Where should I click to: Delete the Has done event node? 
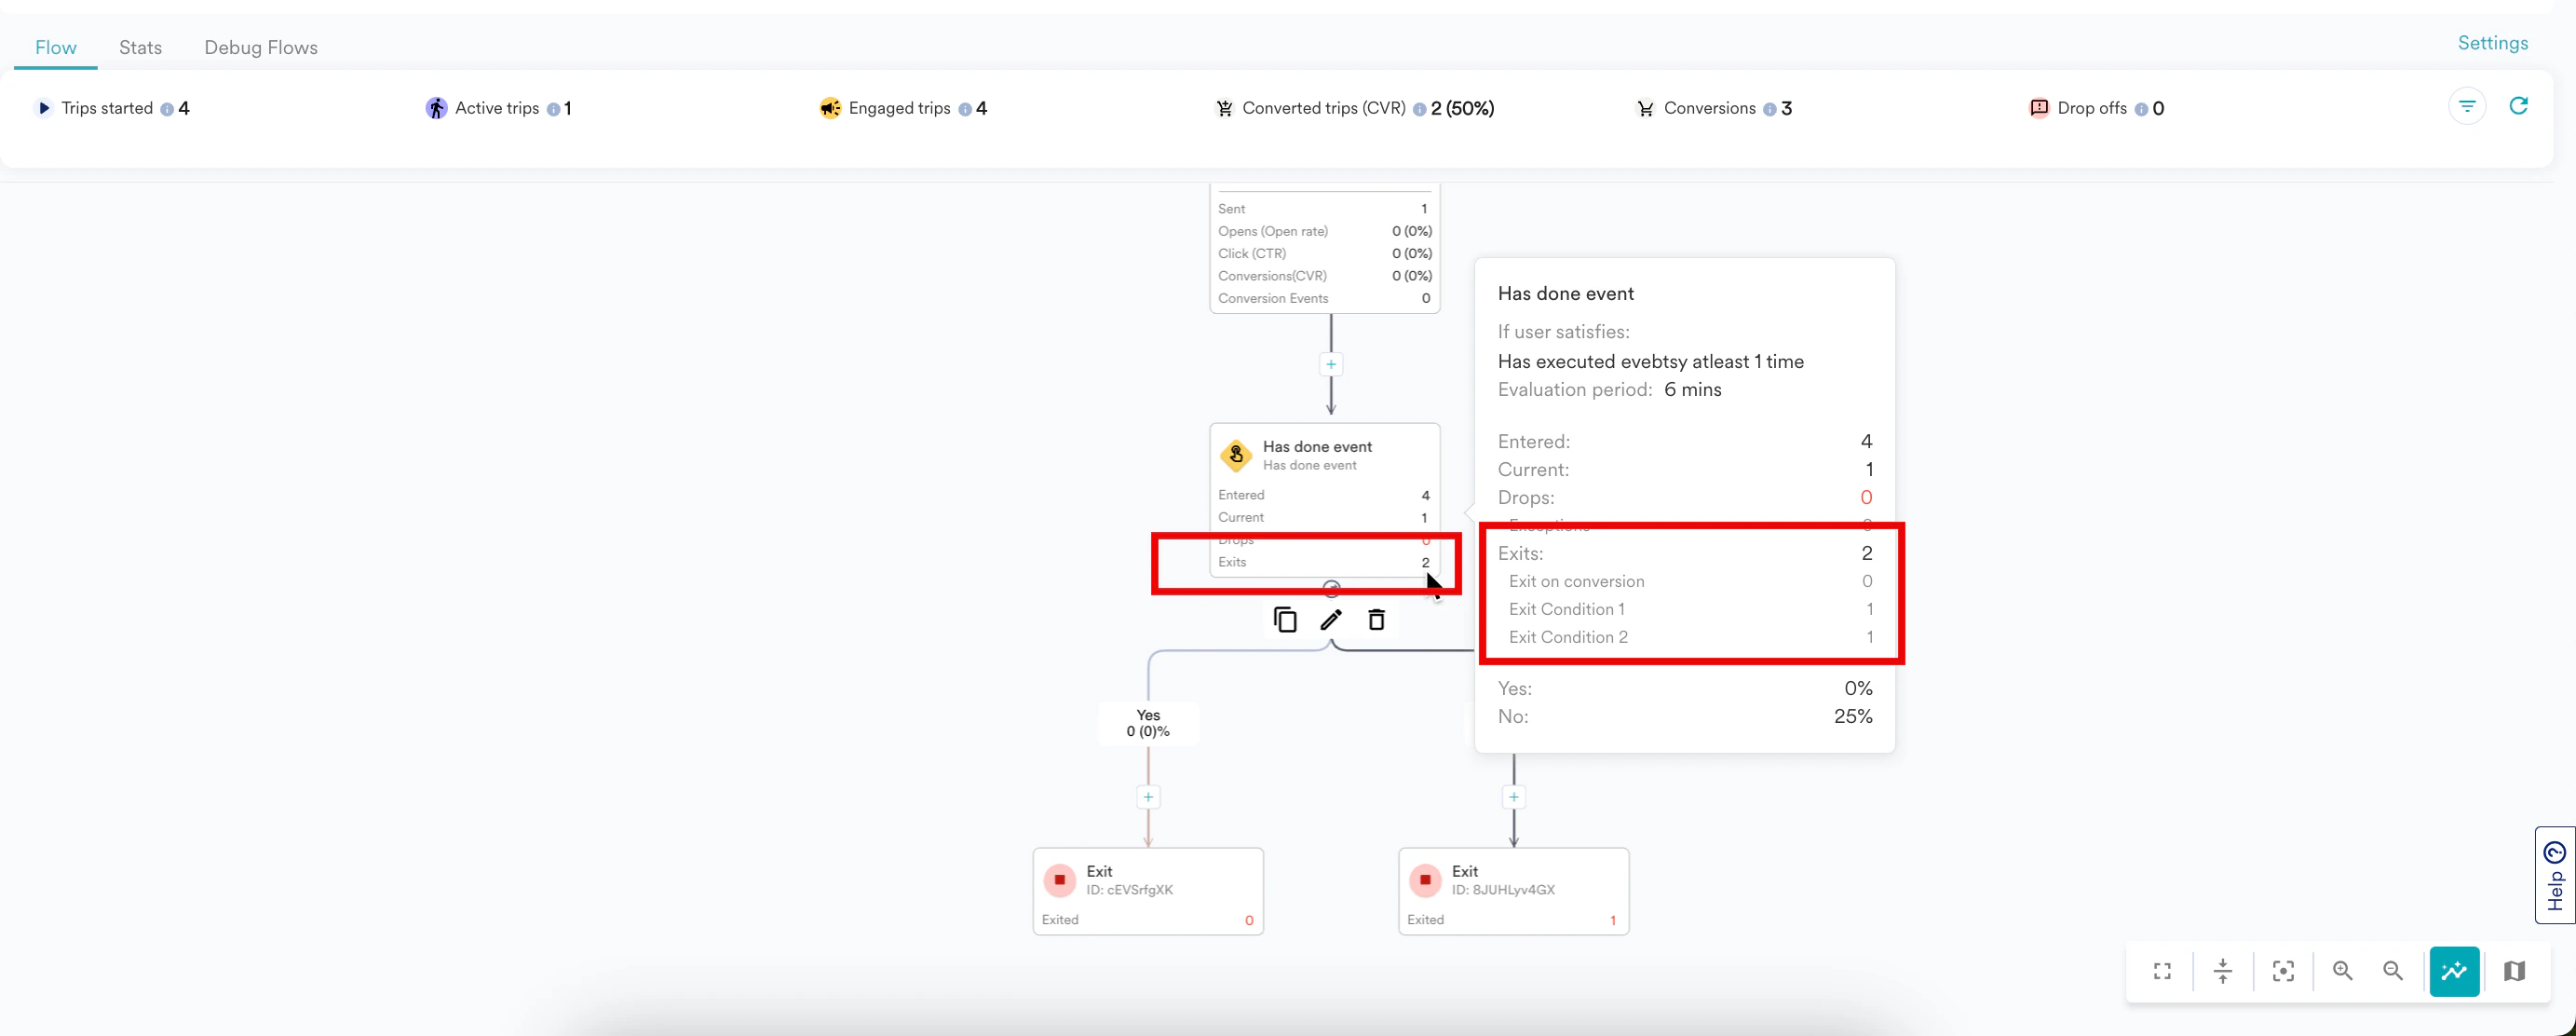(1377, 620)
